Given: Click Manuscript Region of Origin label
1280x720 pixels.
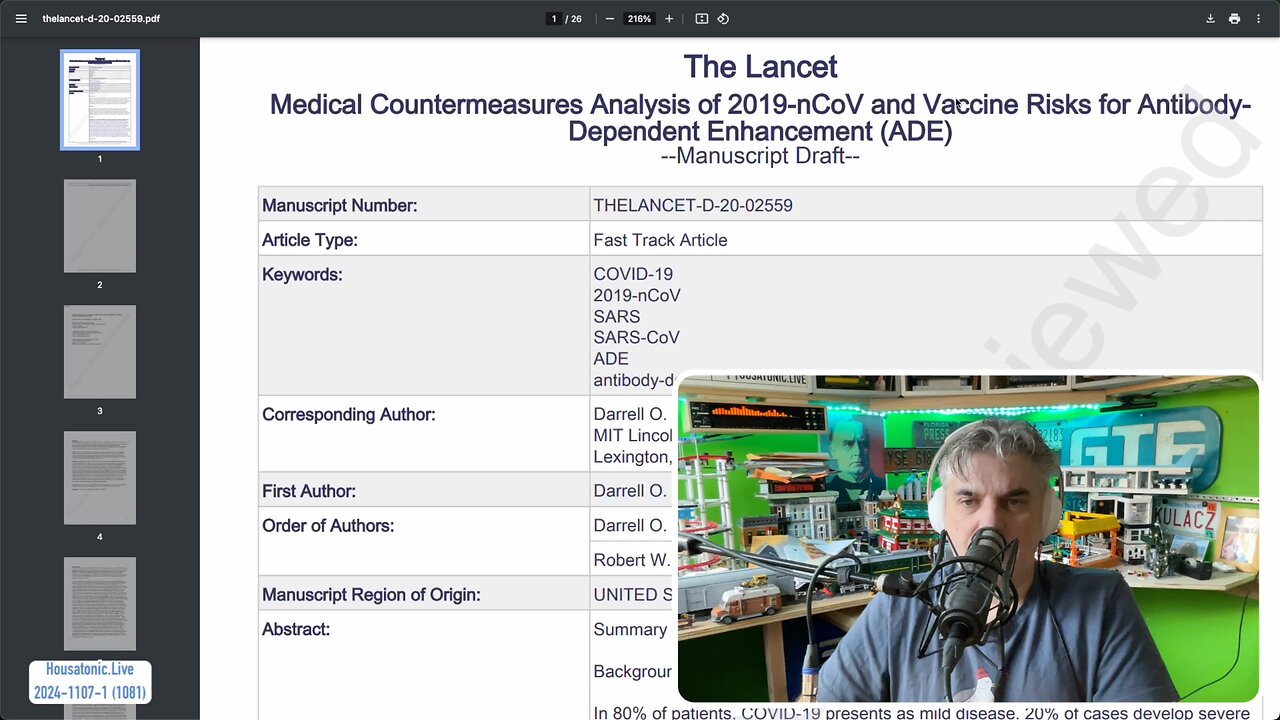Looking at the screenshot, I should (x=371, y=595).
